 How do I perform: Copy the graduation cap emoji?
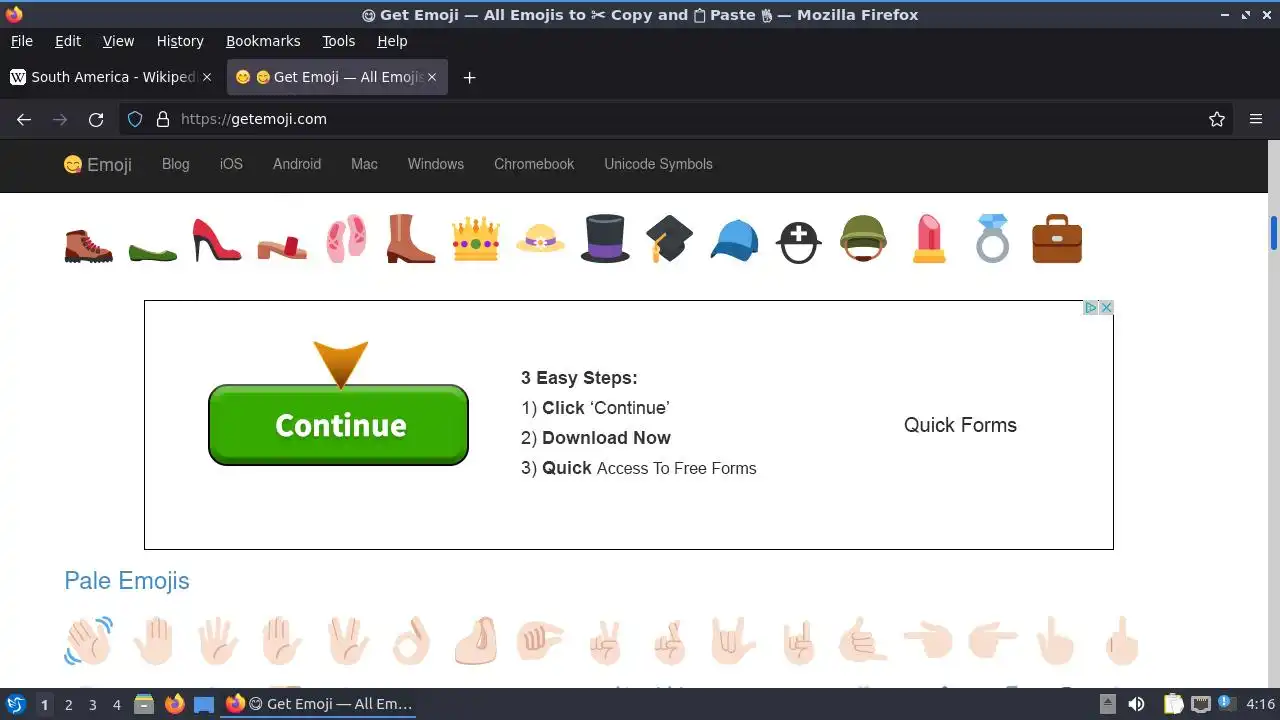(x=669, y=241)
